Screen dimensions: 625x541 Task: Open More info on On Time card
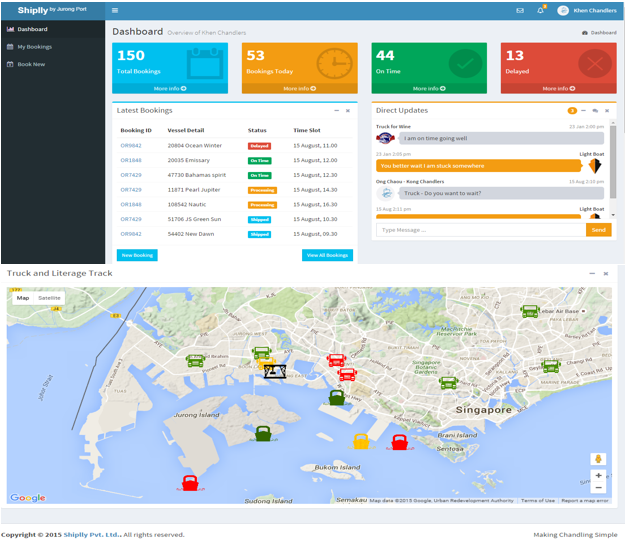[429, 89]
